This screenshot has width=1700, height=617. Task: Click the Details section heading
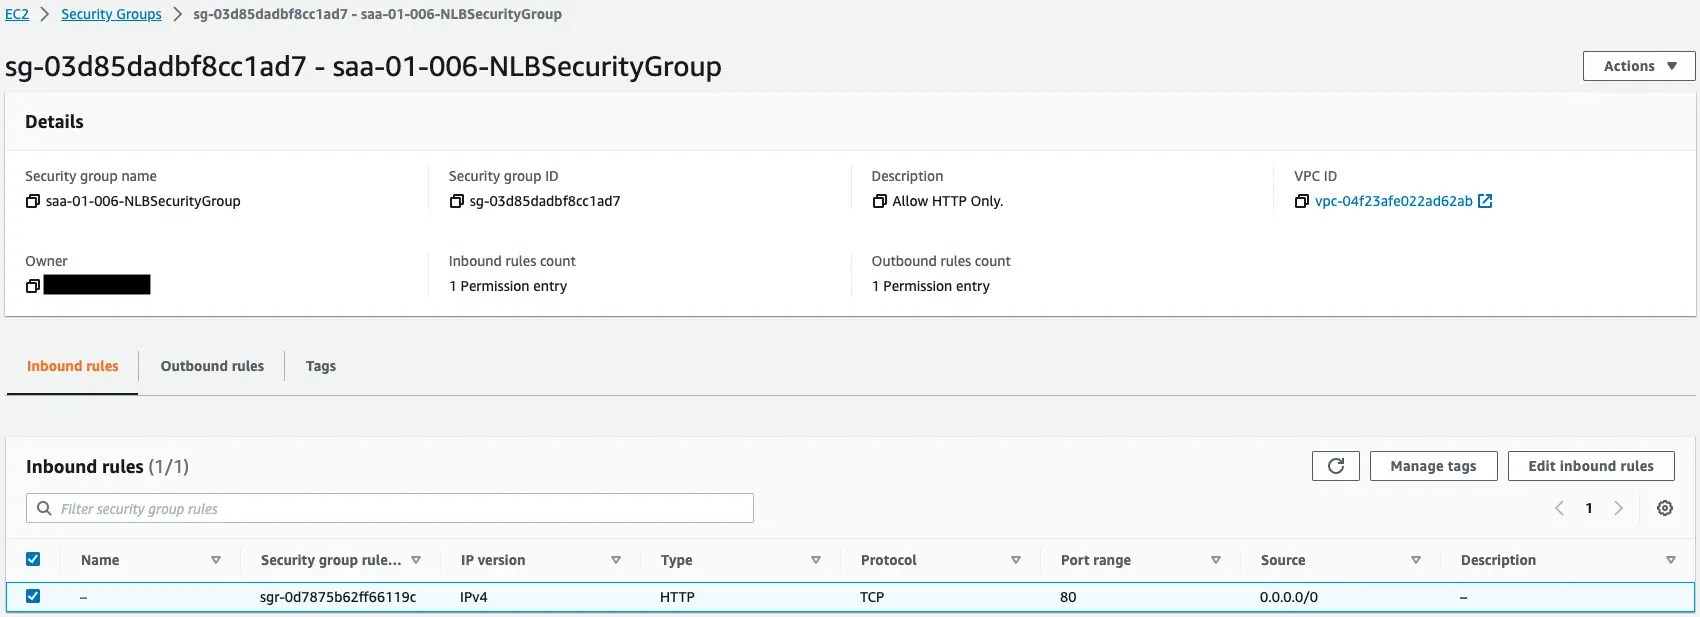point(54,122)
